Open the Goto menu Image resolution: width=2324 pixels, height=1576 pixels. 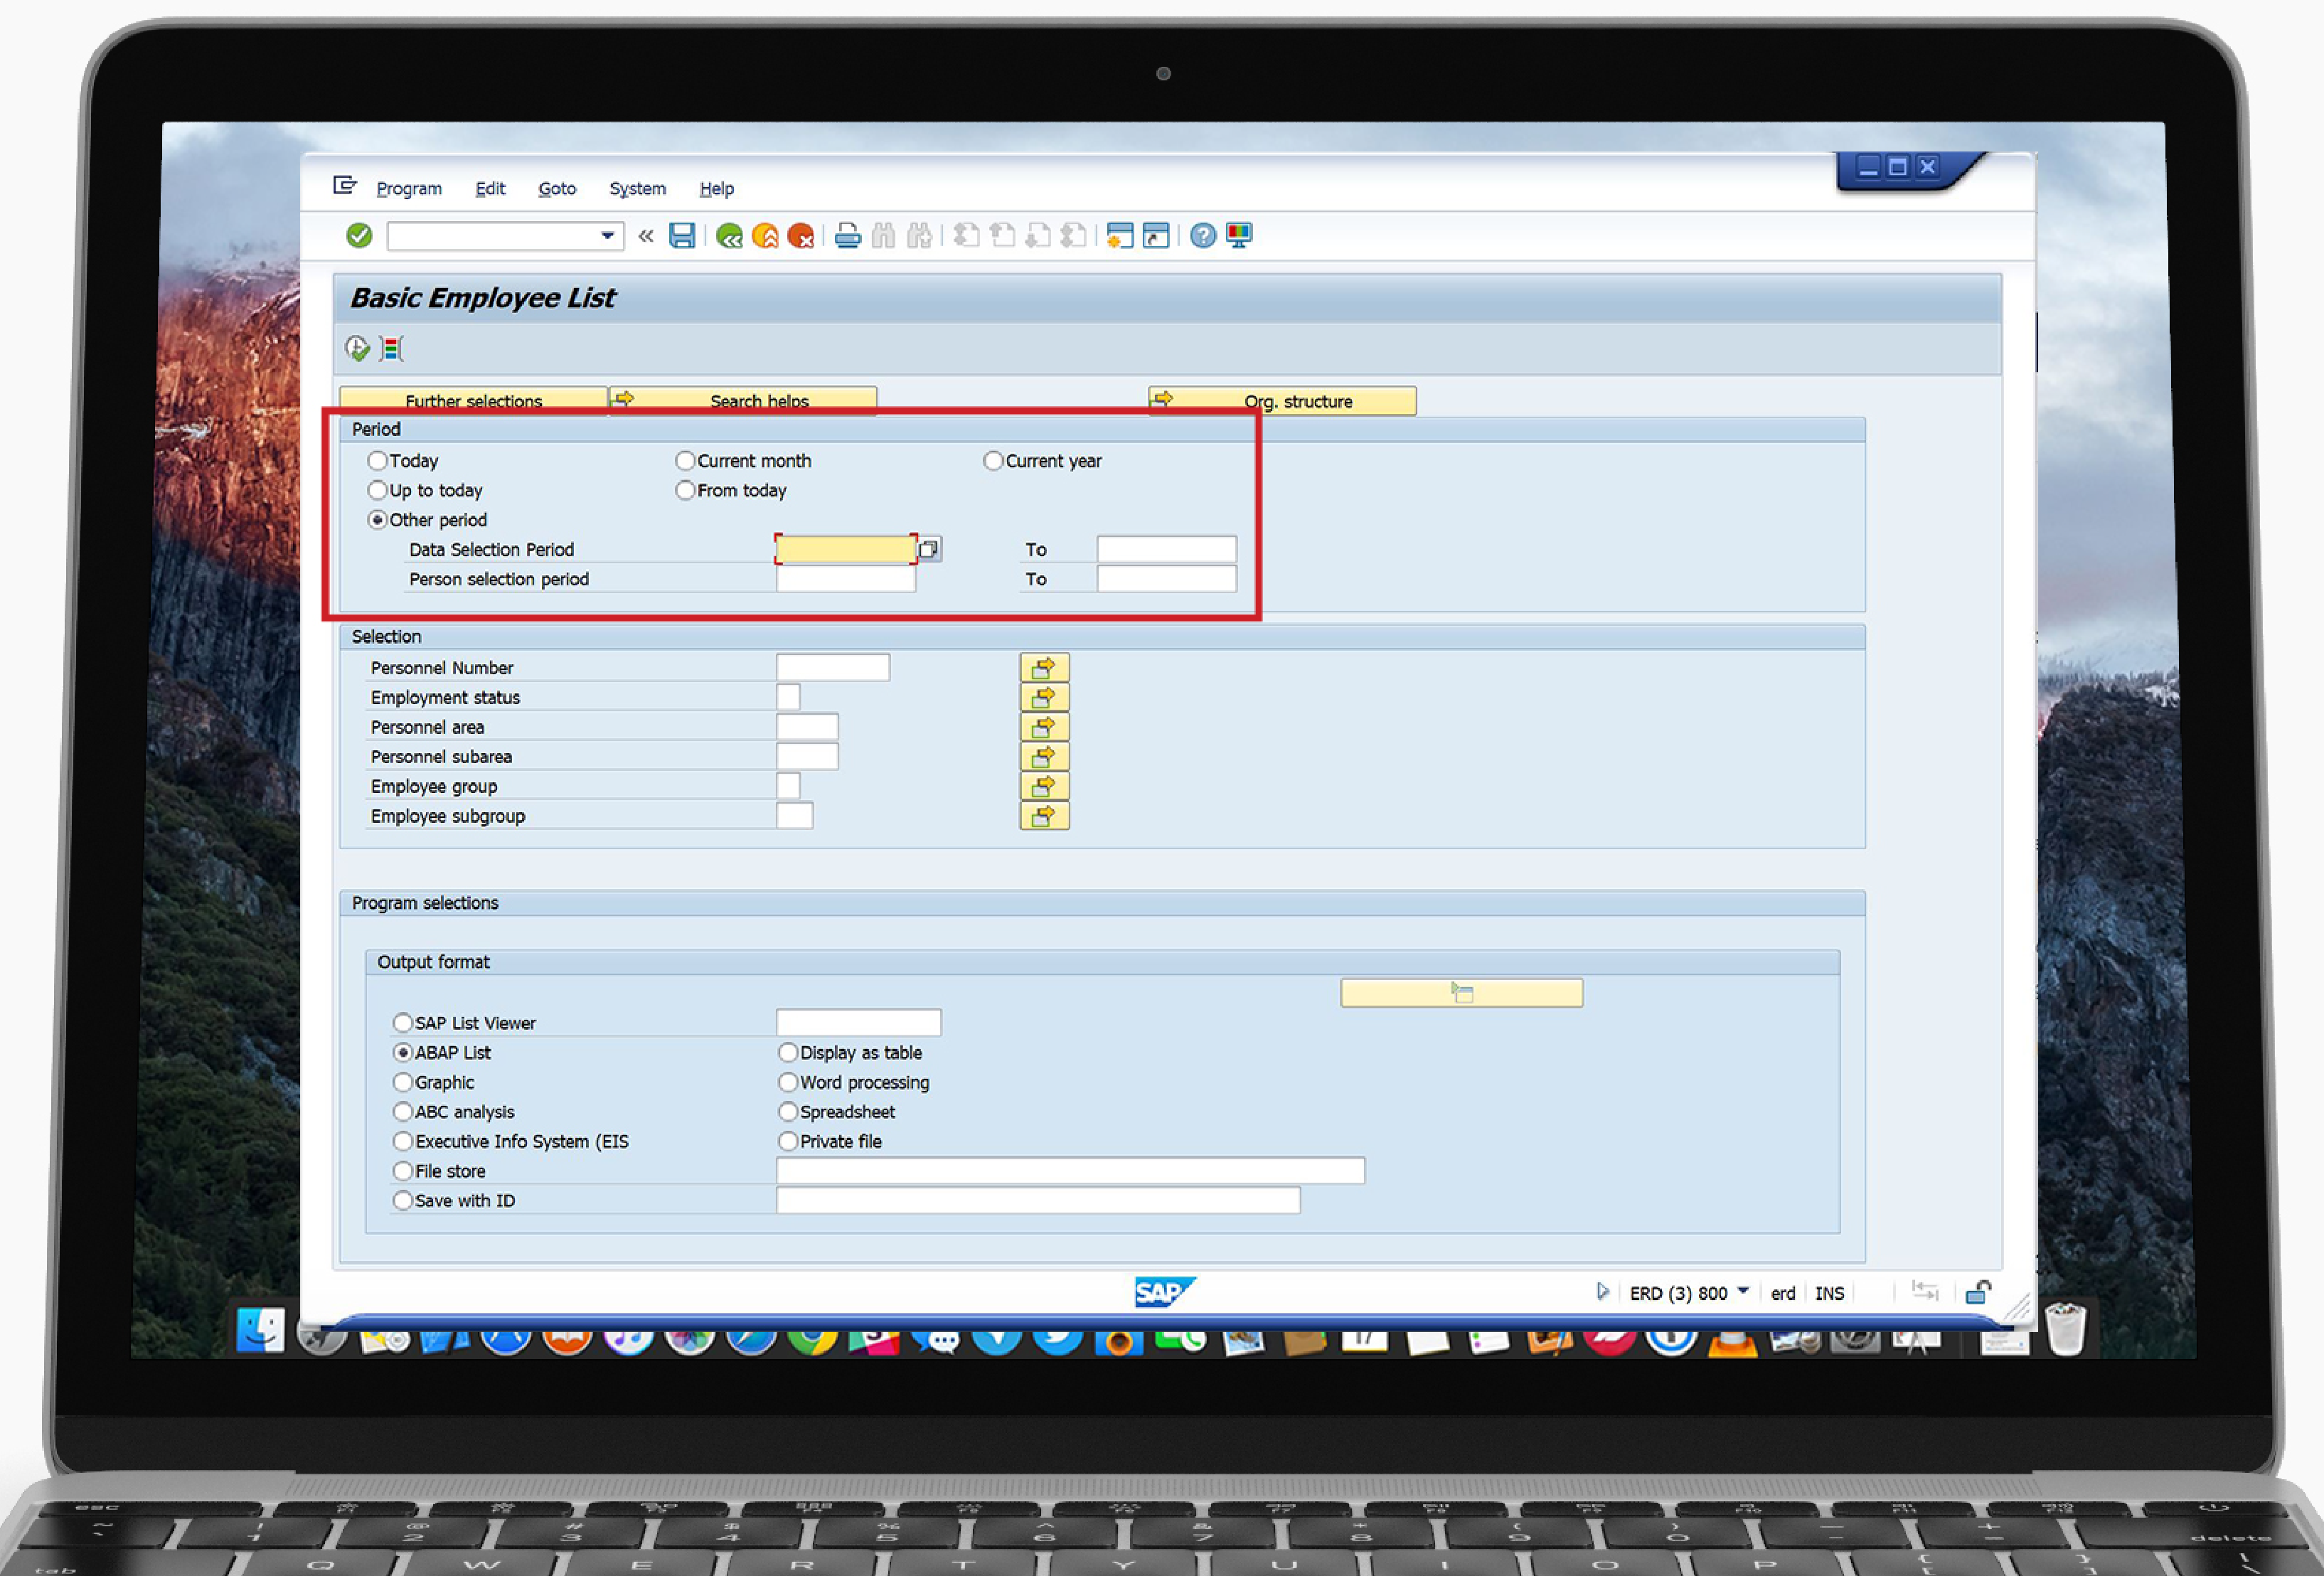tap(557, 188)
